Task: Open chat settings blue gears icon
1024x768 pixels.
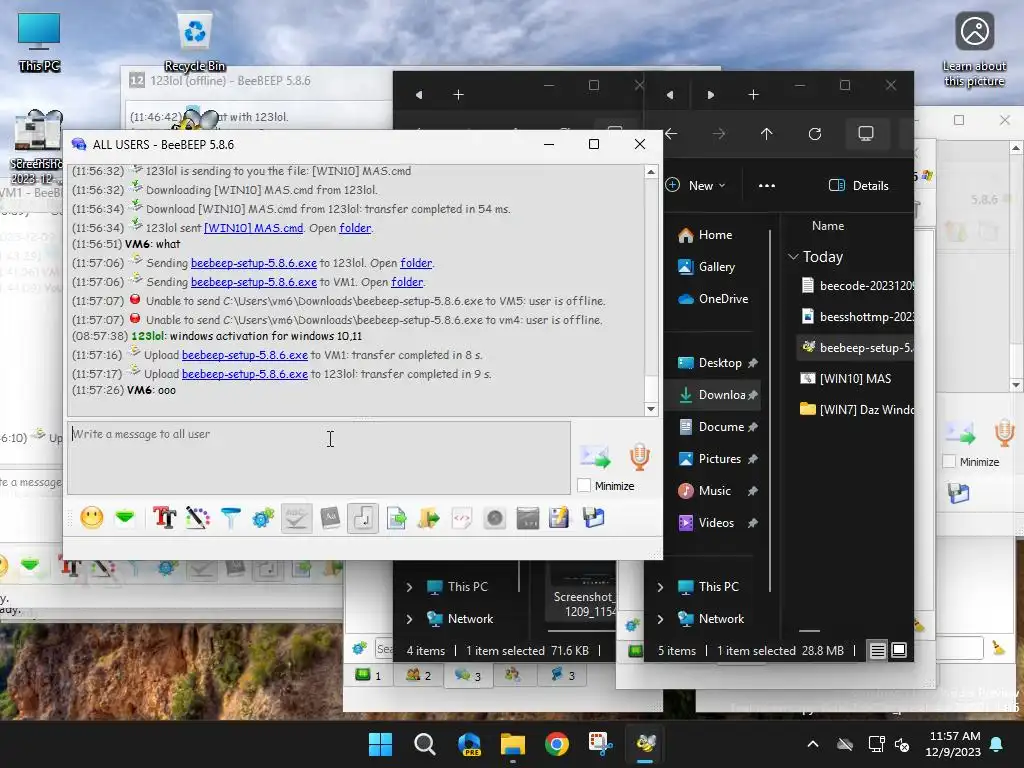Action: click(263, 518)
